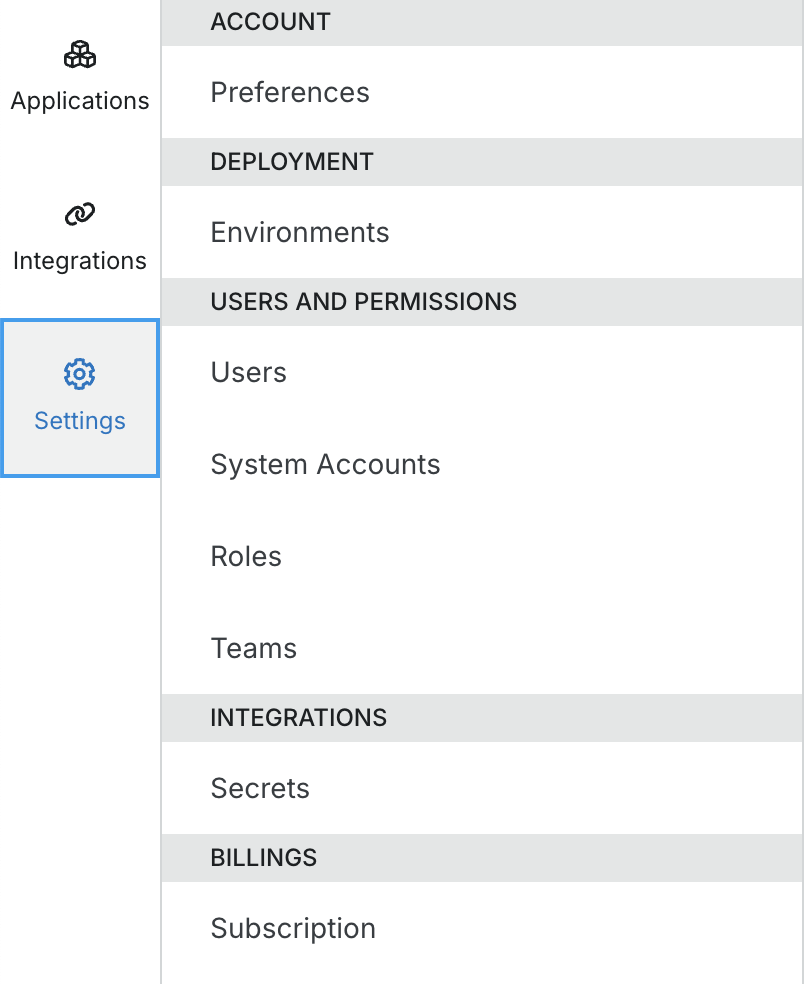This screenshot has height=984, width=804.
Task: Click the Integrations label text
Action: click(x=79, y=260)
